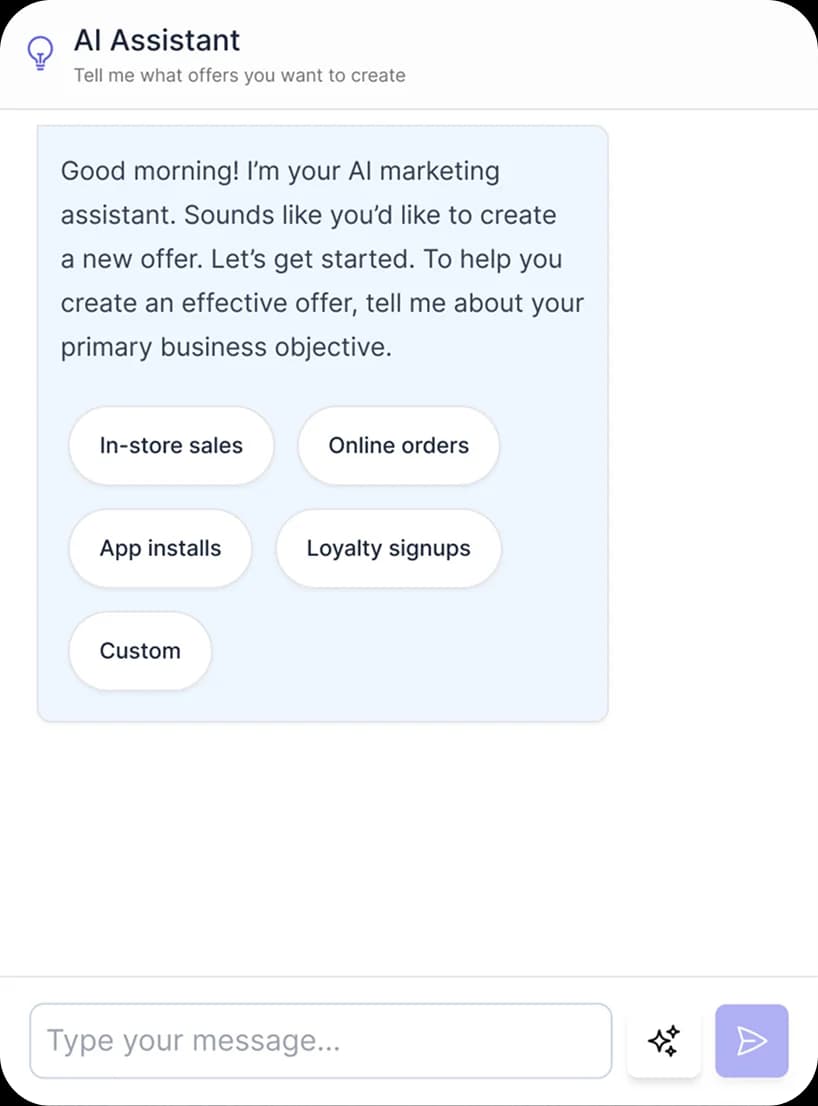
Task: Select Loyalty signups as objective
Action: [389, 548]
